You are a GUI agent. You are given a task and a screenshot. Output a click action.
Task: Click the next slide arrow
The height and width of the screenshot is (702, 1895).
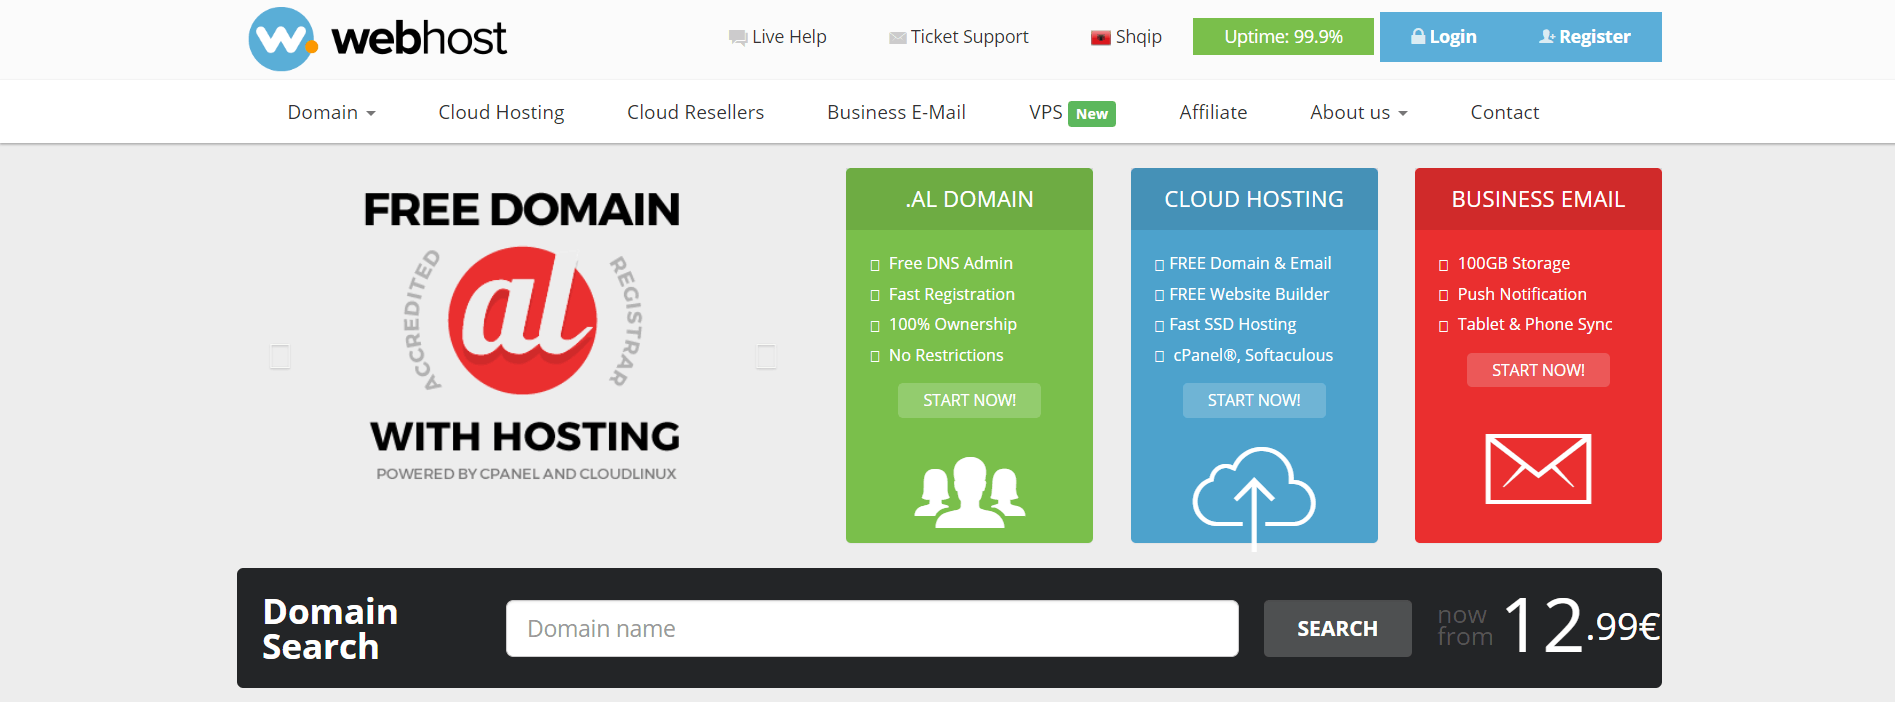766,356
